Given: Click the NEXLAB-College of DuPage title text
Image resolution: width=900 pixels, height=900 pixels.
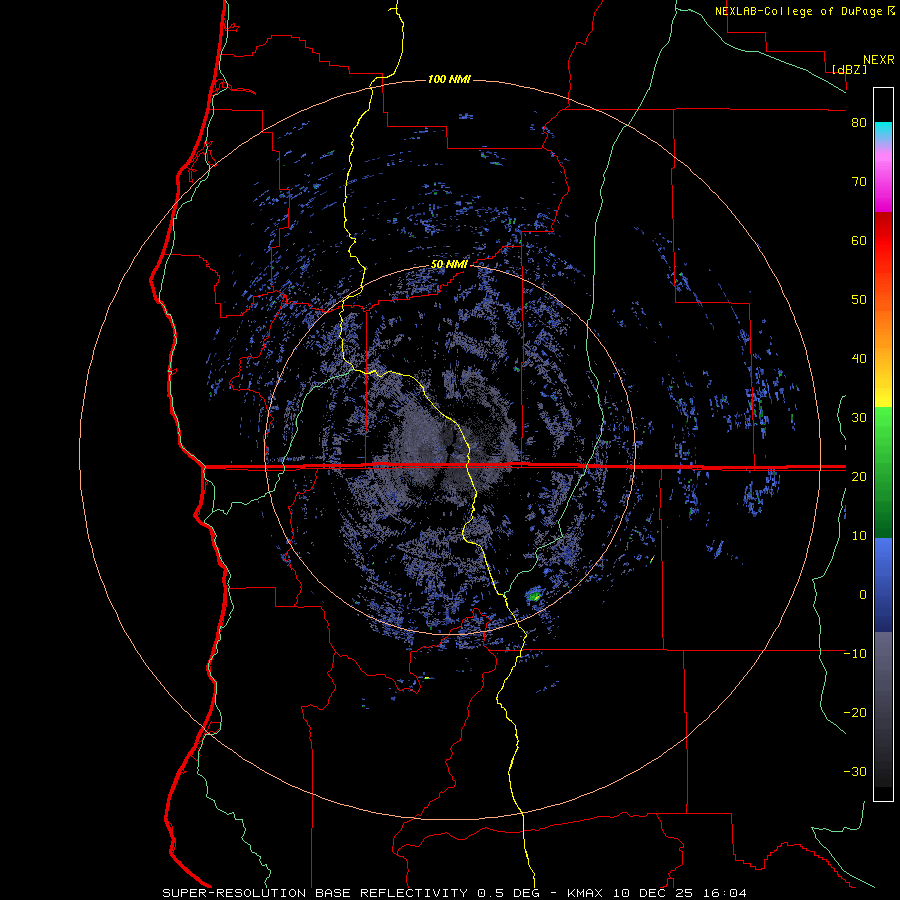Looking at the screenshot, I should (x=798, y=11).
